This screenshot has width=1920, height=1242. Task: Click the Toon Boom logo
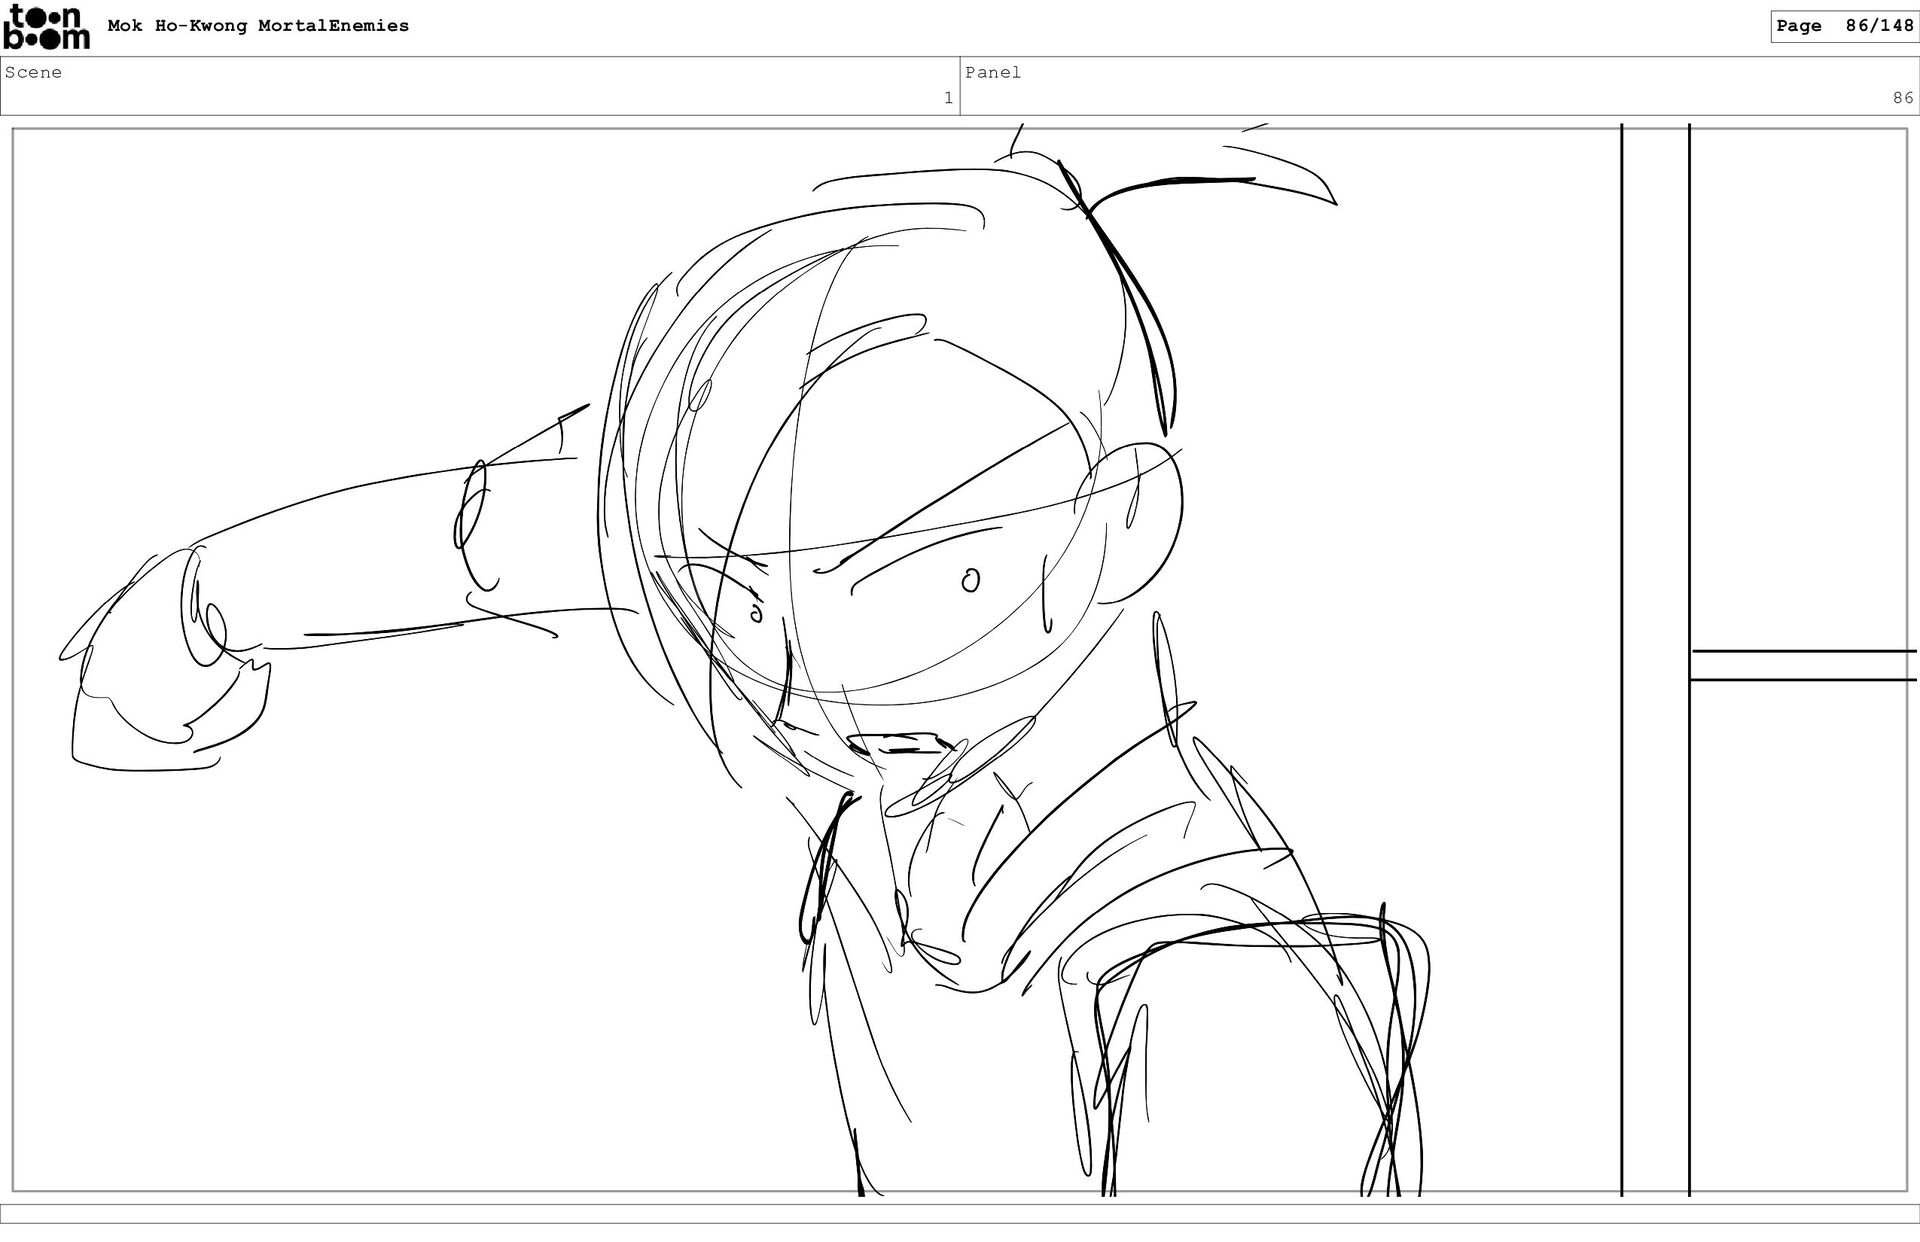pos(46,27)
